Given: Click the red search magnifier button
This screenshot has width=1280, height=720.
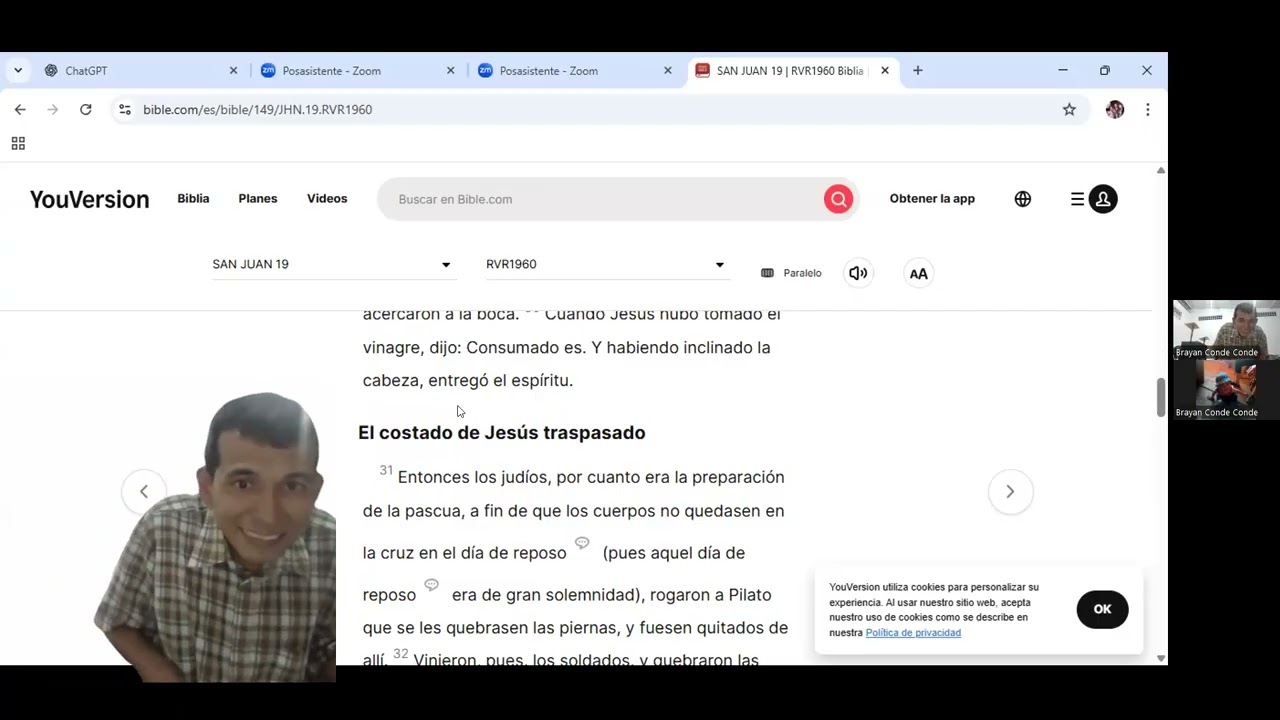Looking at the screenshot, I should coord(838,199).
